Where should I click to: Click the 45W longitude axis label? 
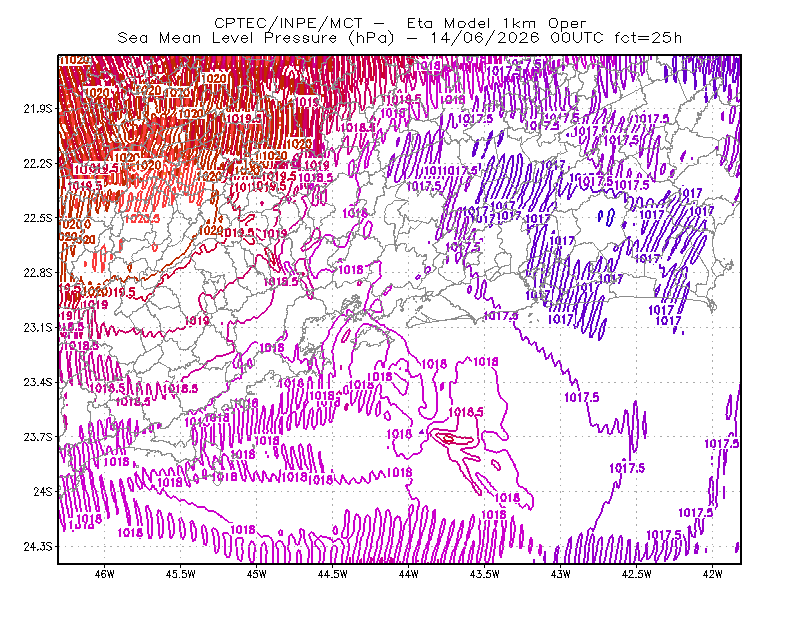click(x=257, y=574)
